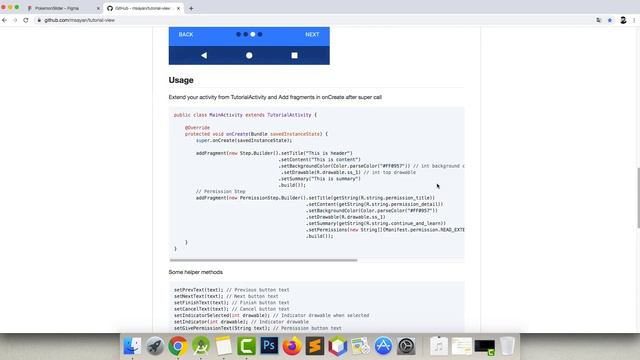
Task: Click the '// Permission Step' comment
Action: [x=220, y=191]
